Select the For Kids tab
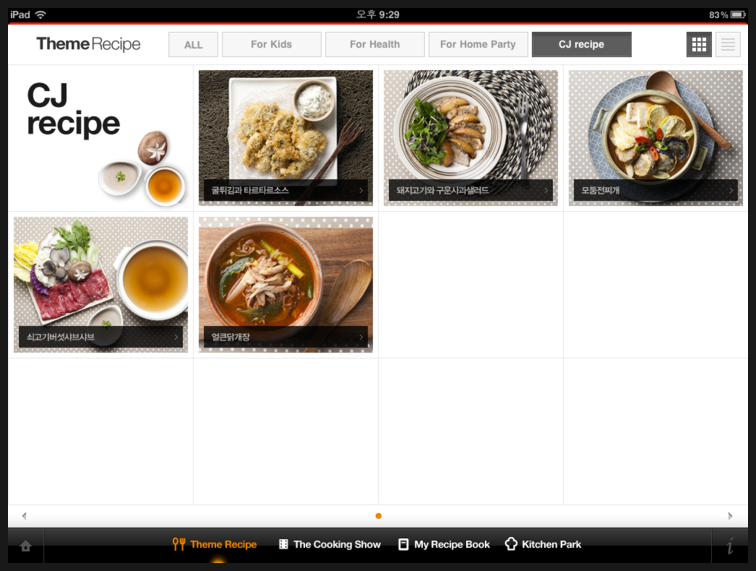This screenshot has height=571, width=756. click(271, 44)
